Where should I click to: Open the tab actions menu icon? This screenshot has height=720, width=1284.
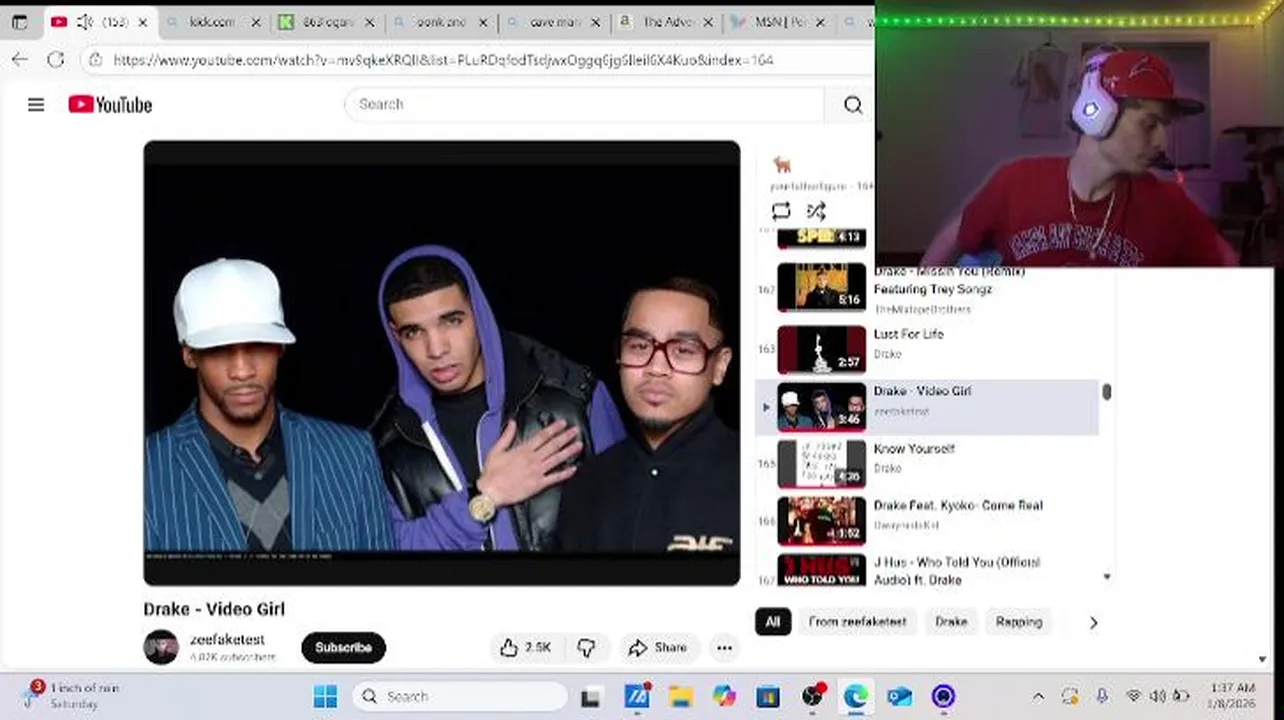pyautogui.click(x=19, y=21)
